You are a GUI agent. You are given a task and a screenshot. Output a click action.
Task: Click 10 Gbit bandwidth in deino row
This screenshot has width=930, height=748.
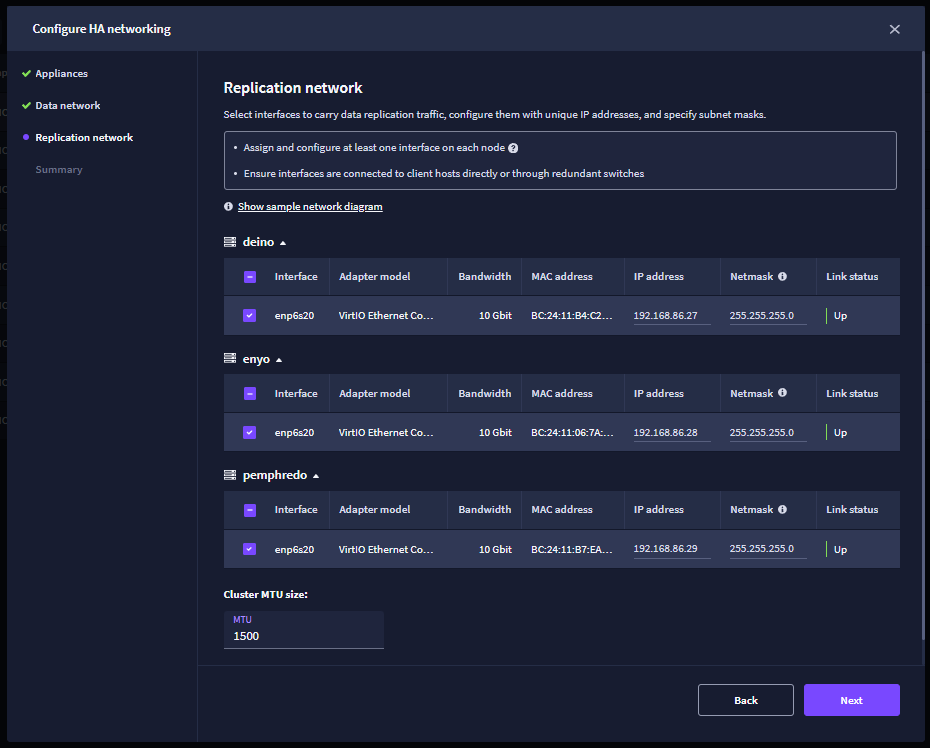[495, 316]
